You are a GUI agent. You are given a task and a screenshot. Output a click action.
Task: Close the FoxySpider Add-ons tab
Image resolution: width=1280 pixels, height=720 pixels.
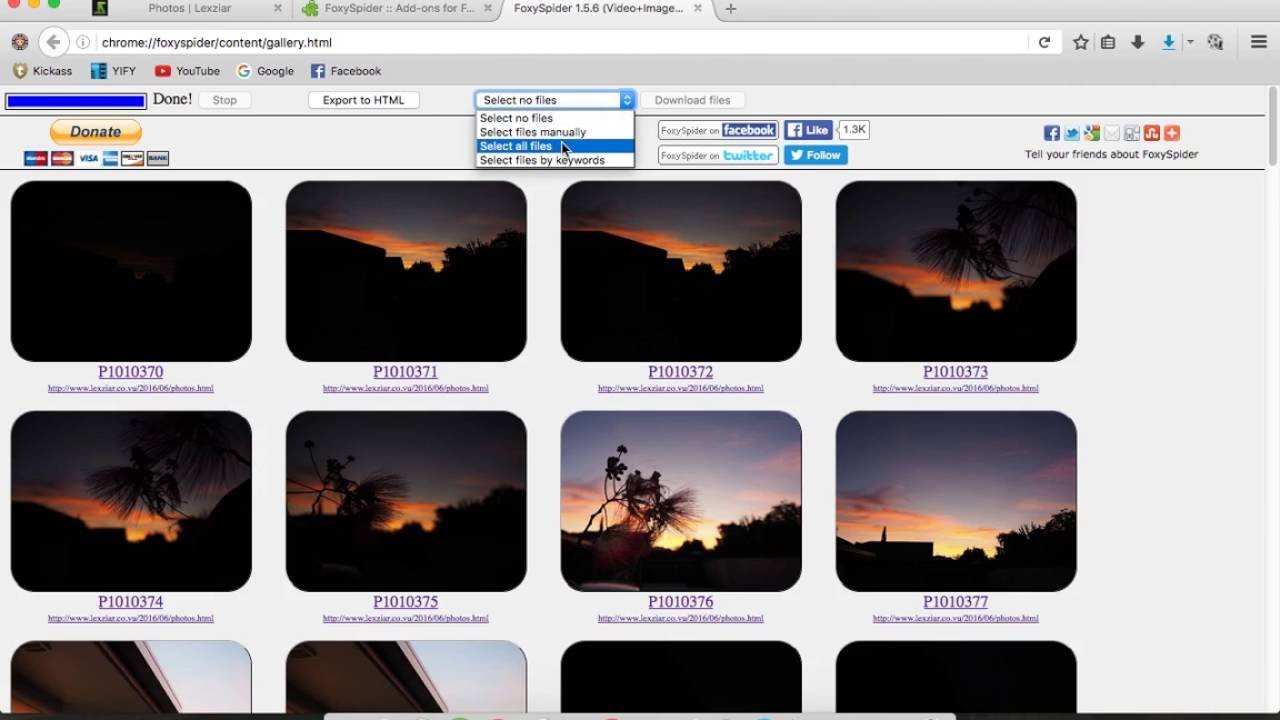[x=487, y=9]
